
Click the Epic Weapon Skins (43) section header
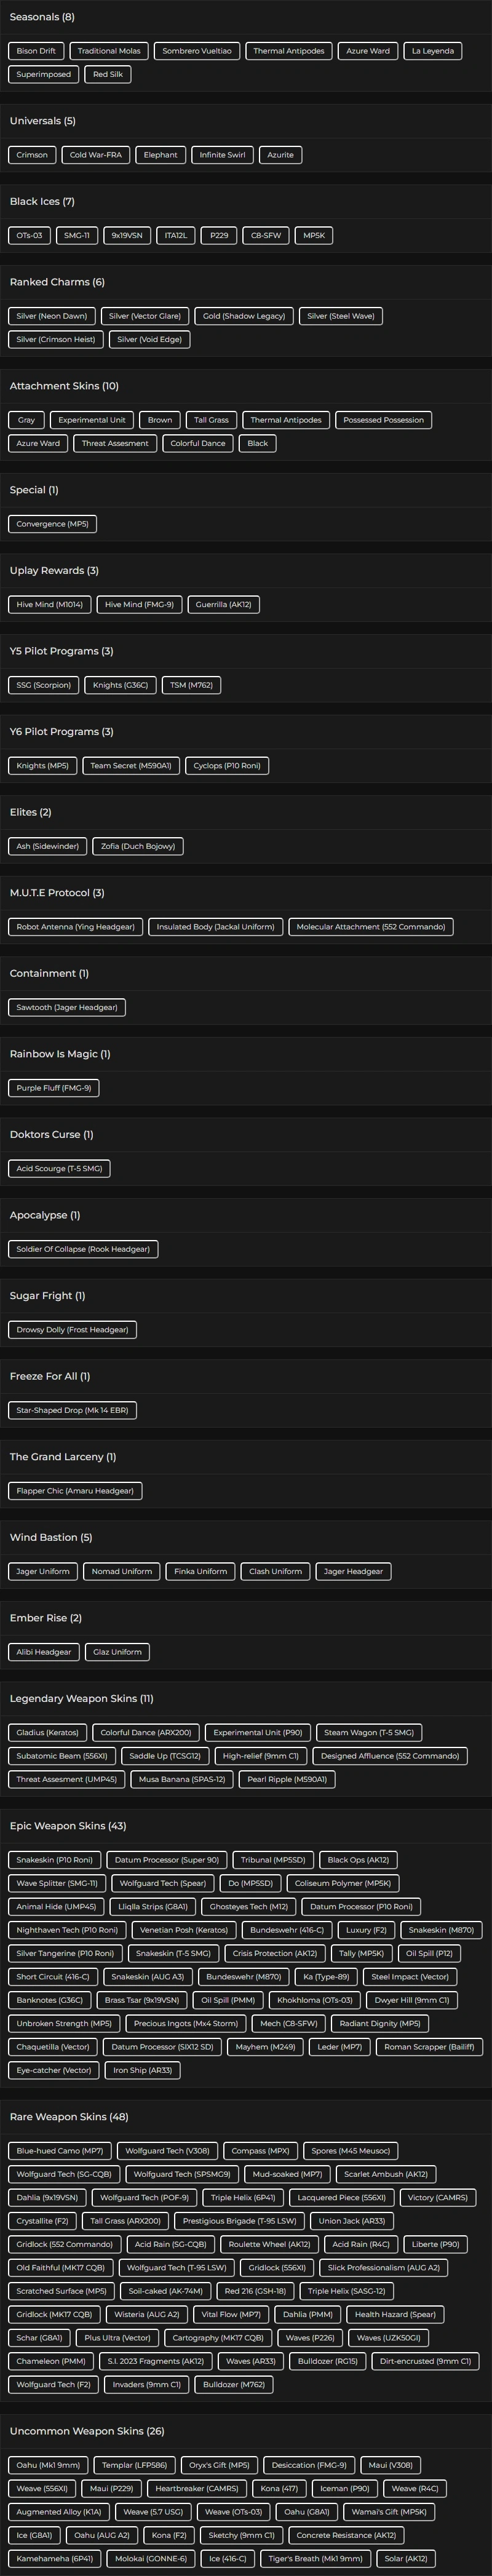[x=68, y=1826]
